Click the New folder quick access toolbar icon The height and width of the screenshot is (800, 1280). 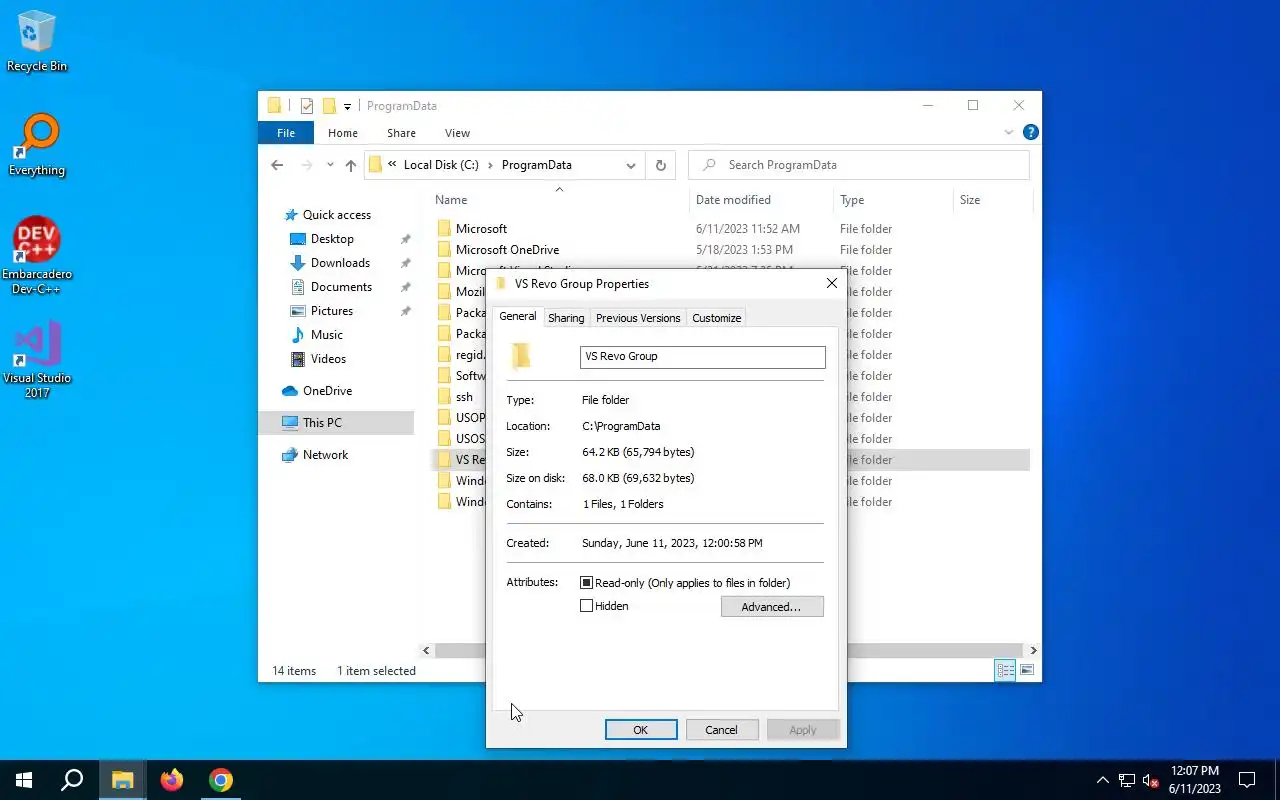tap(328, 106)
